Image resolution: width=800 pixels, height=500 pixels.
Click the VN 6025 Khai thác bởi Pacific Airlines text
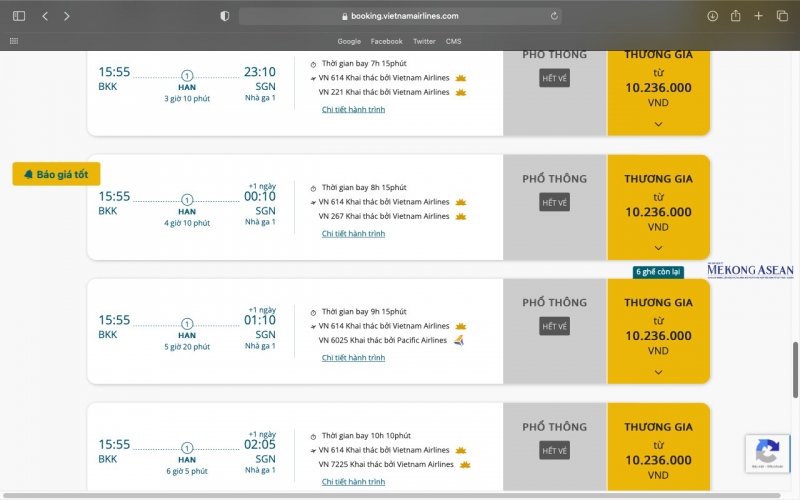[x=383, y=340]
